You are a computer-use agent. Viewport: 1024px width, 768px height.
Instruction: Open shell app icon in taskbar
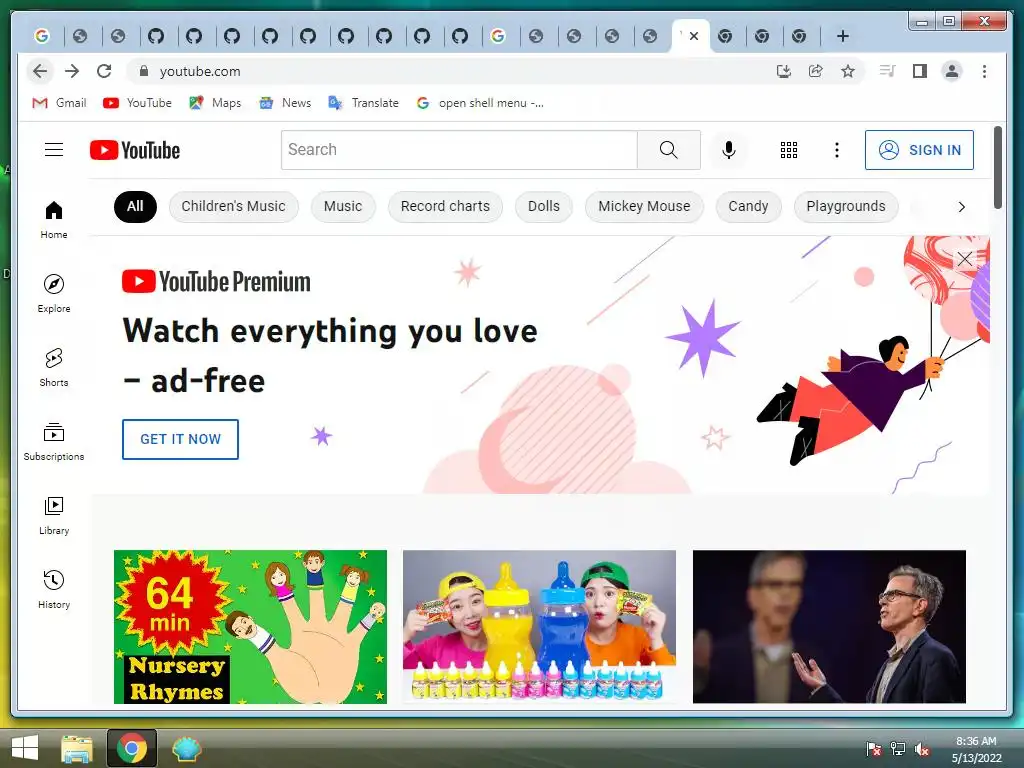point(186,748)
